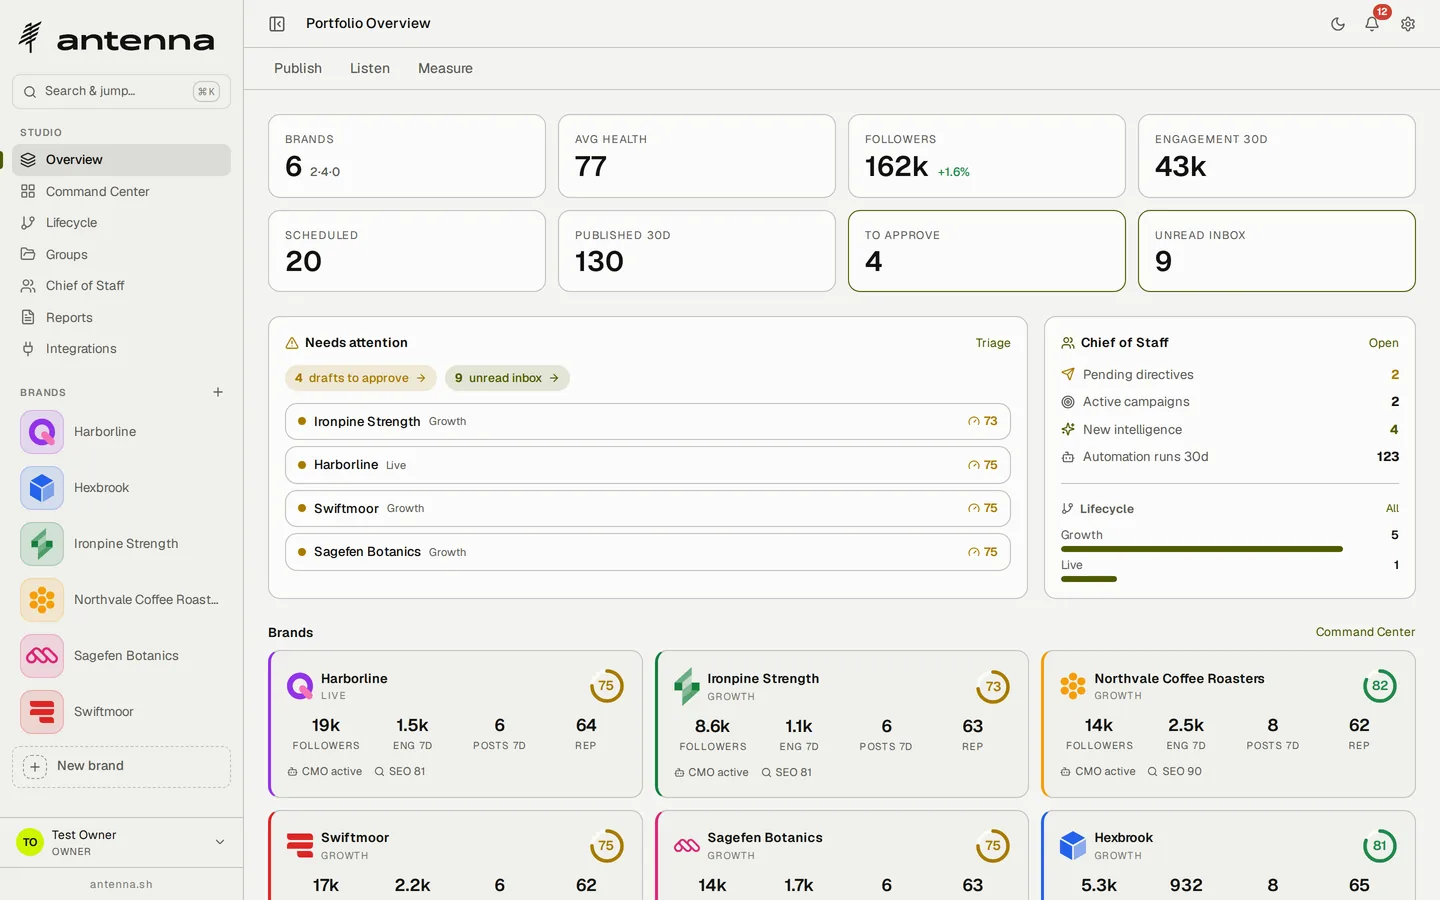Viewport: 1440px width, 900px height.
Task: Open Sagefen Botanics brand card logo
Action: (x=687, y=846)
